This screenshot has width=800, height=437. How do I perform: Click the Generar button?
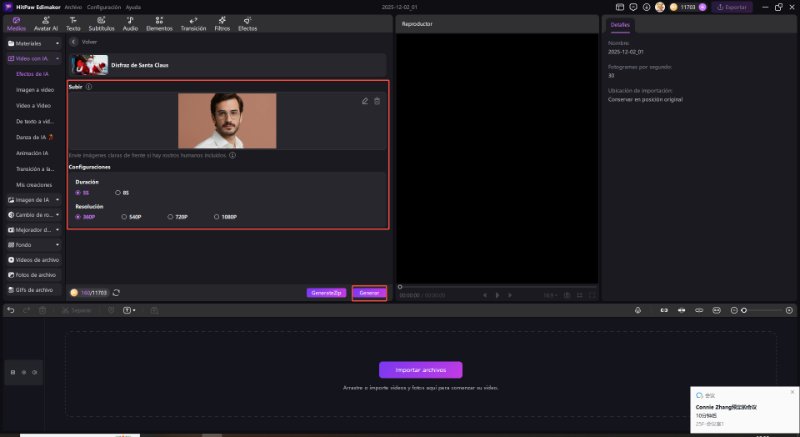point(369,293)
